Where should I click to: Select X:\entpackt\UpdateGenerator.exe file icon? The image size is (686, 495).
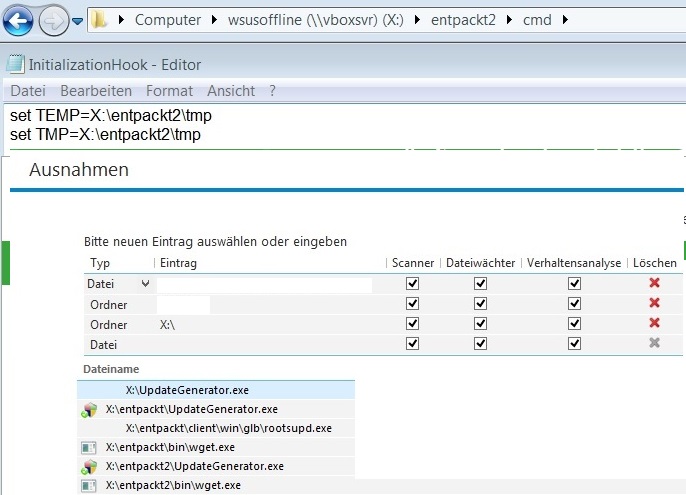(x=88, y=409)
